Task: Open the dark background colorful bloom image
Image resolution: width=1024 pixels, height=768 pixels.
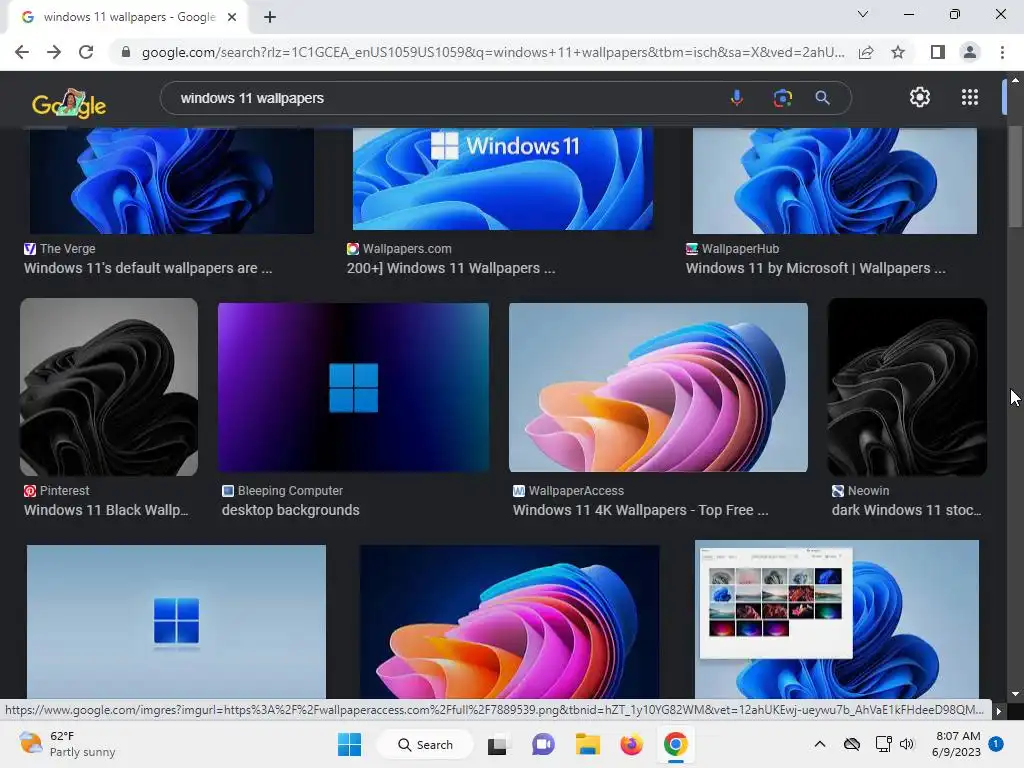Action: [509, 622]
